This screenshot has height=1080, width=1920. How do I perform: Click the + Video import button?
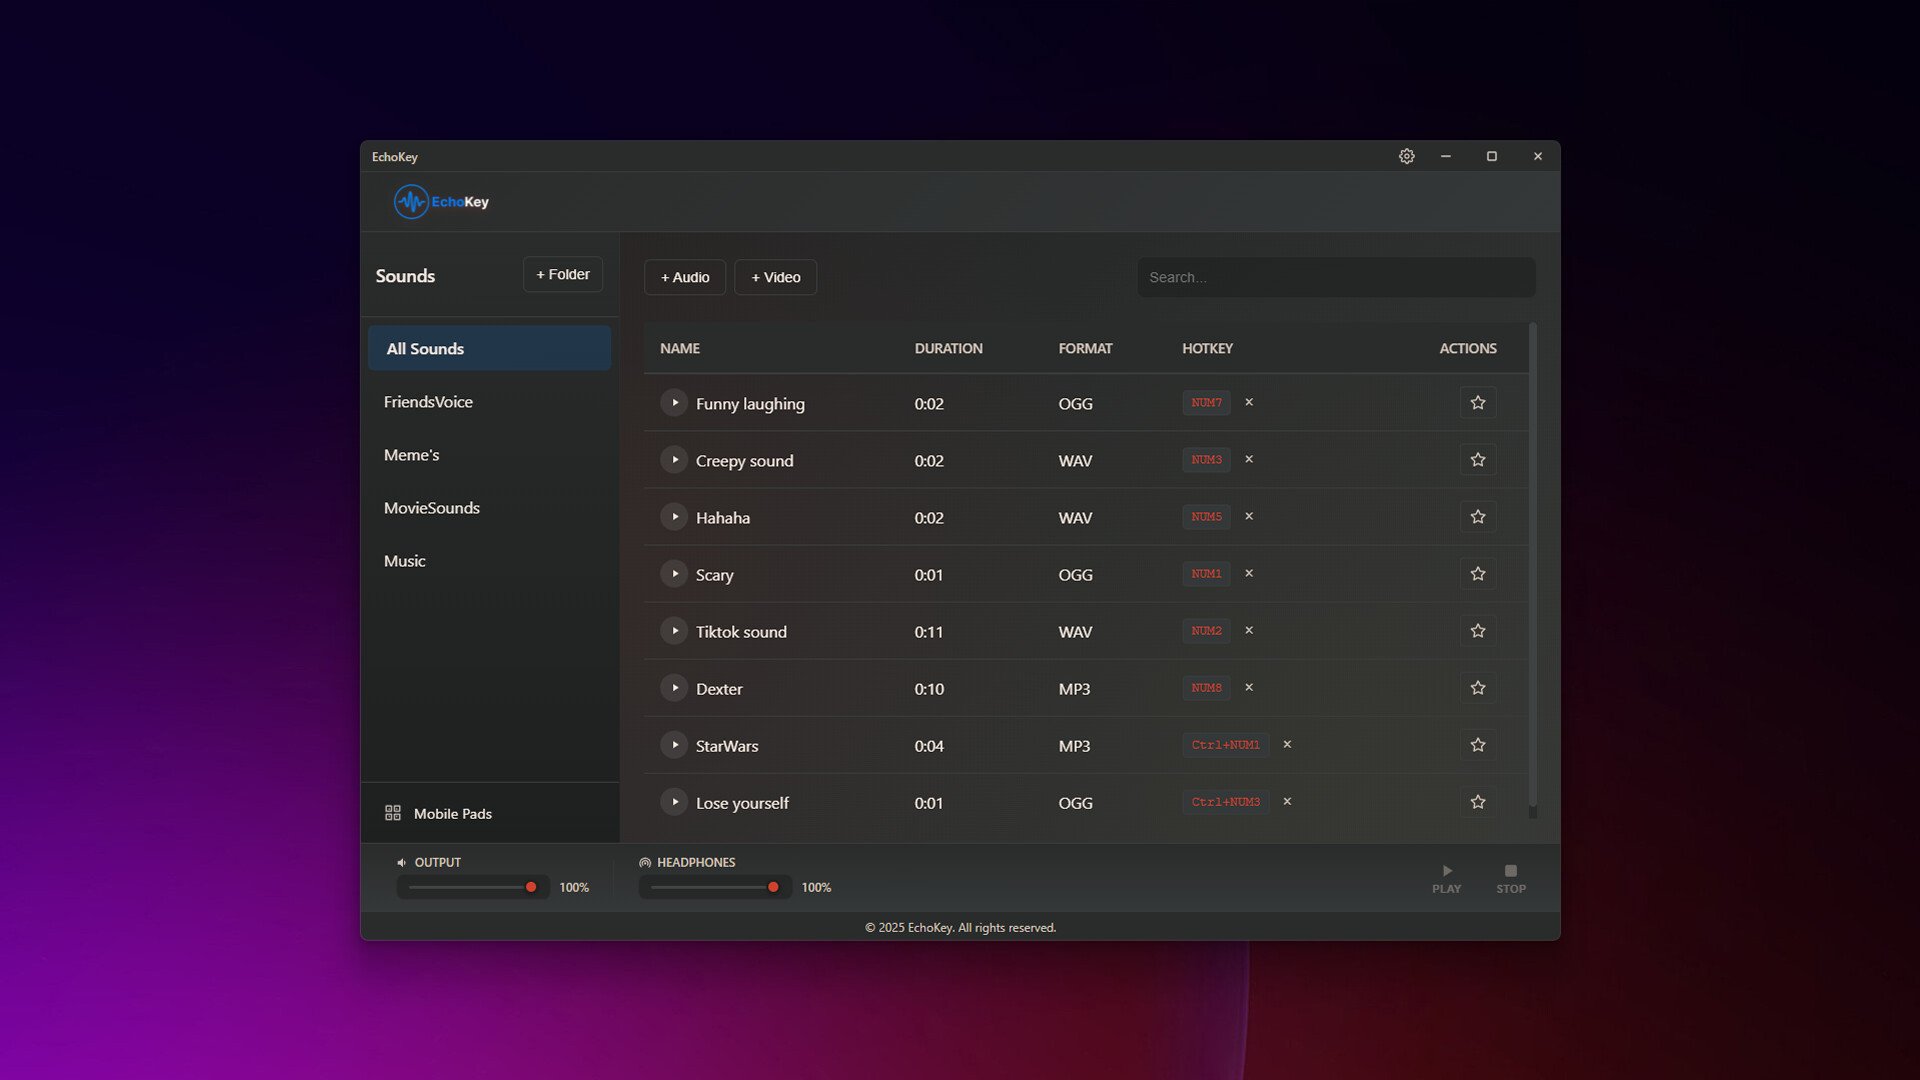pyautogui.click(x=775, y=277)
